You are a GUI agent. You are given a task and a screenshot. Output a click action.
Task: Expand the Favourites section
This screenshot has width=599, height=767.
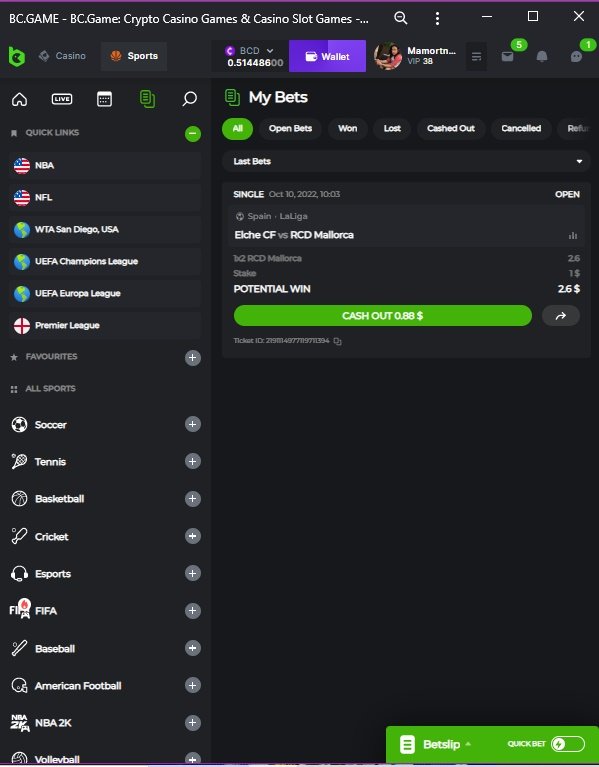[193, 358]
